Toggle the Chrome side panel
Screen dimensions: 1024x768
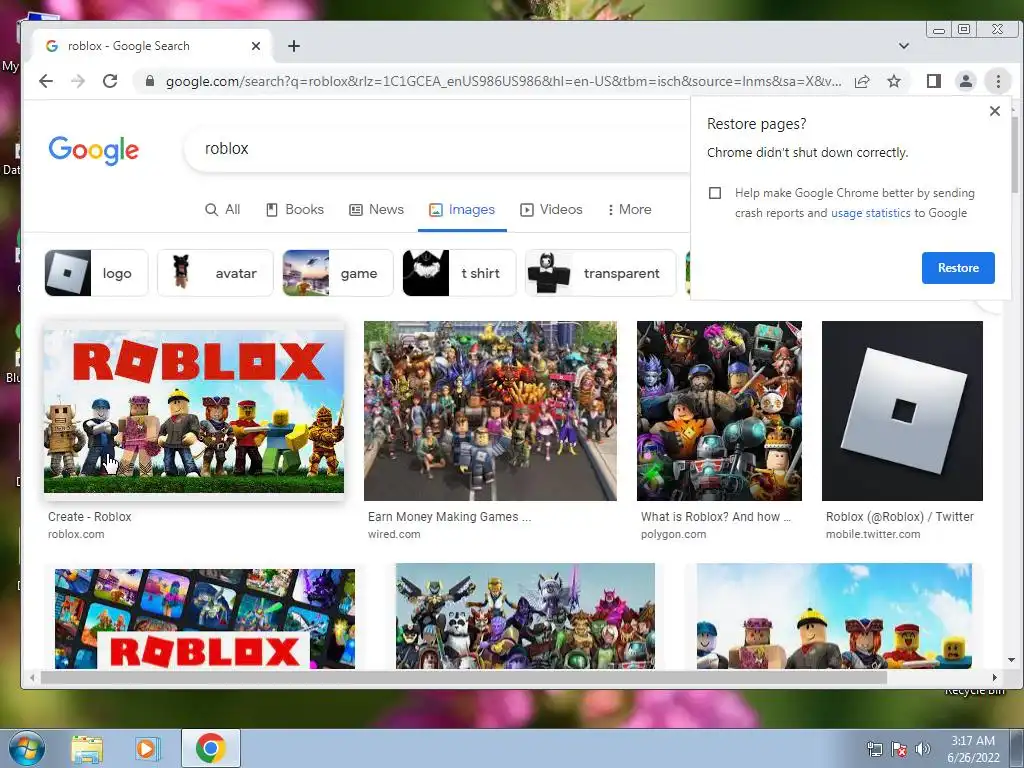click(x=934, y=81)
